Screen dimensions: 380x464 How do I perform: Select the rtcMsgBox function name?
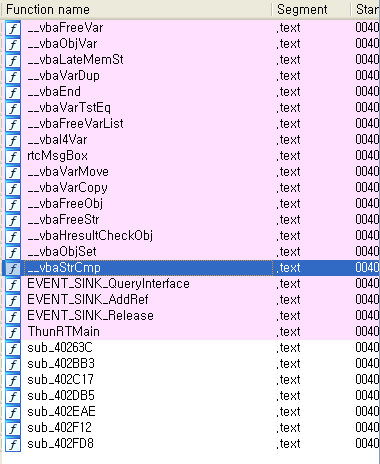coord(57,156)
